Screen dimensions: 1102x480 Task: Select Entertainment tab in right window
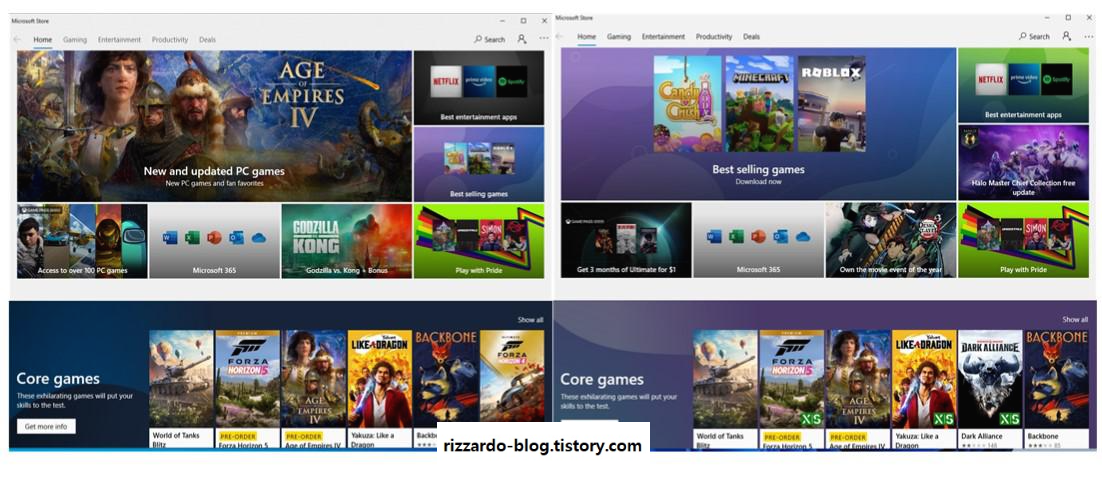663,37
